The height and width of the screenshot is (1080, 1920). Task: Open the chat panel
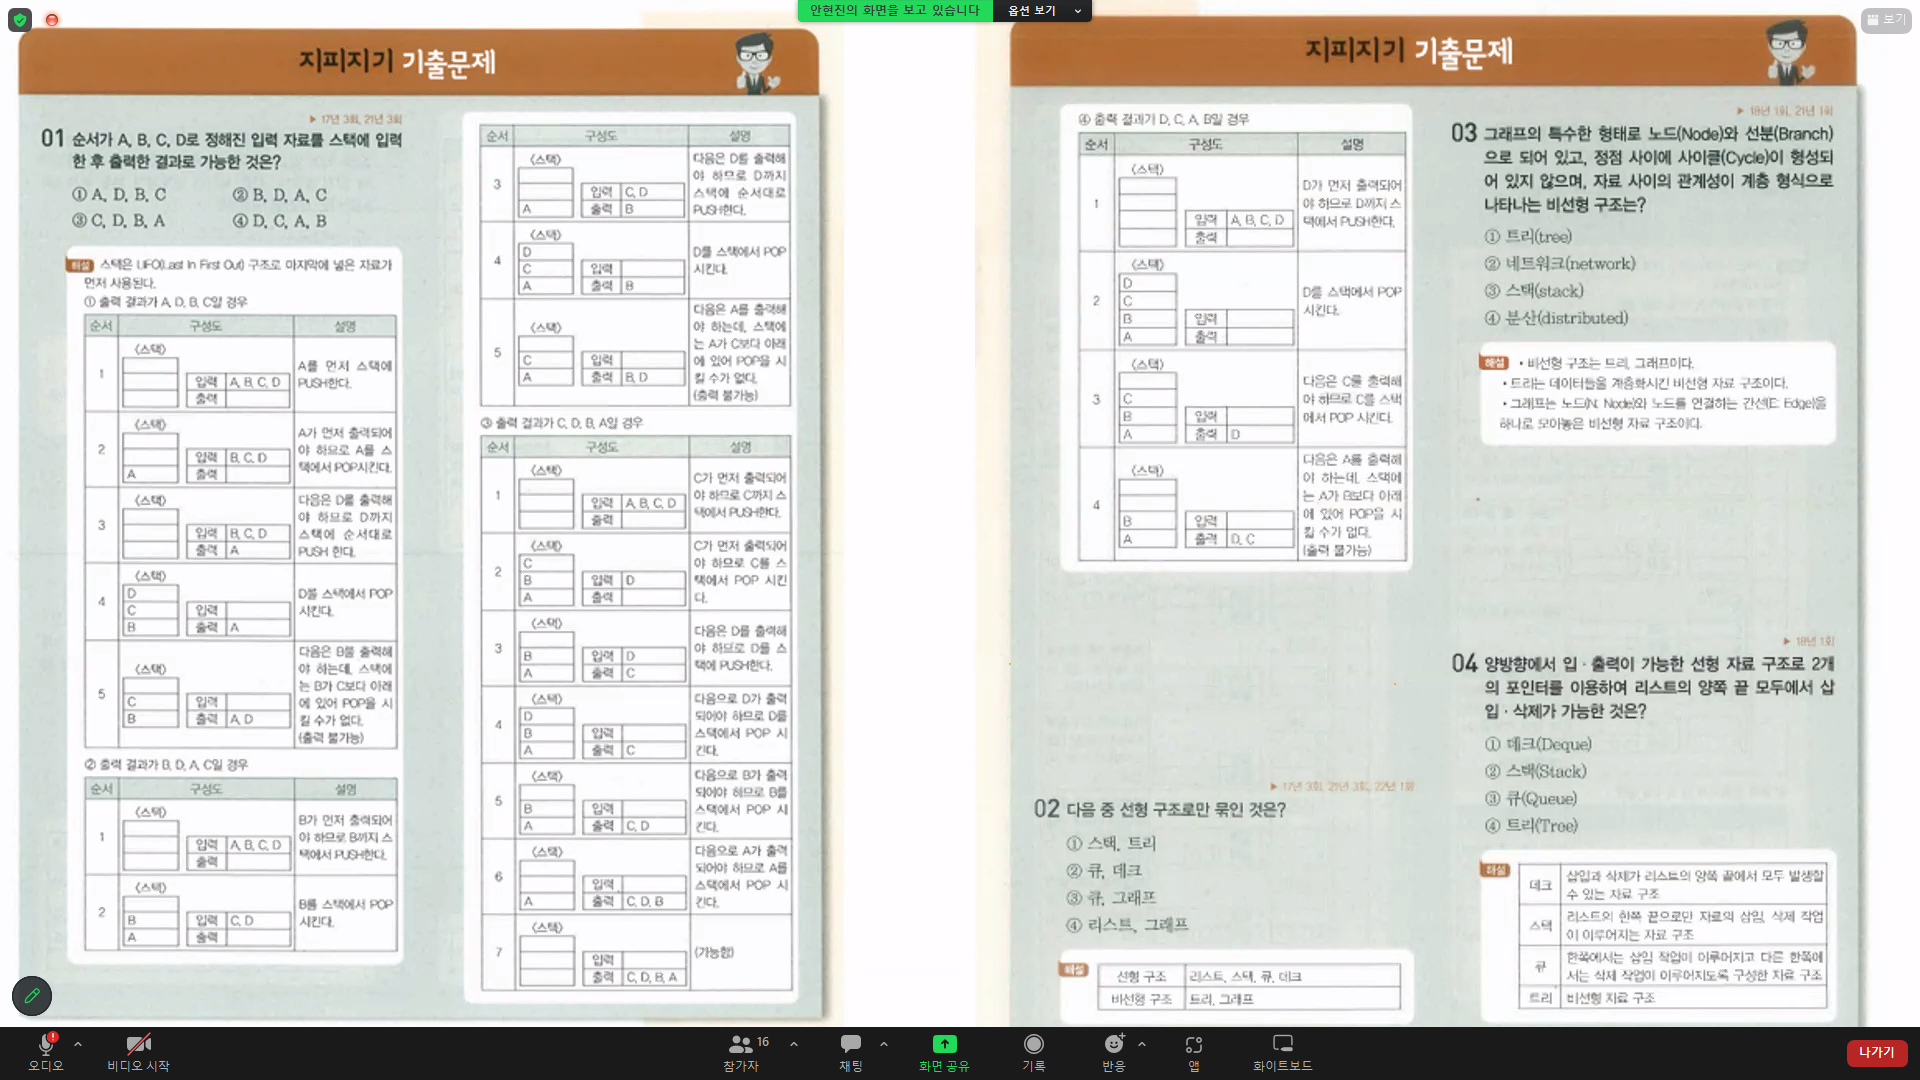[x=851, y=1044]
